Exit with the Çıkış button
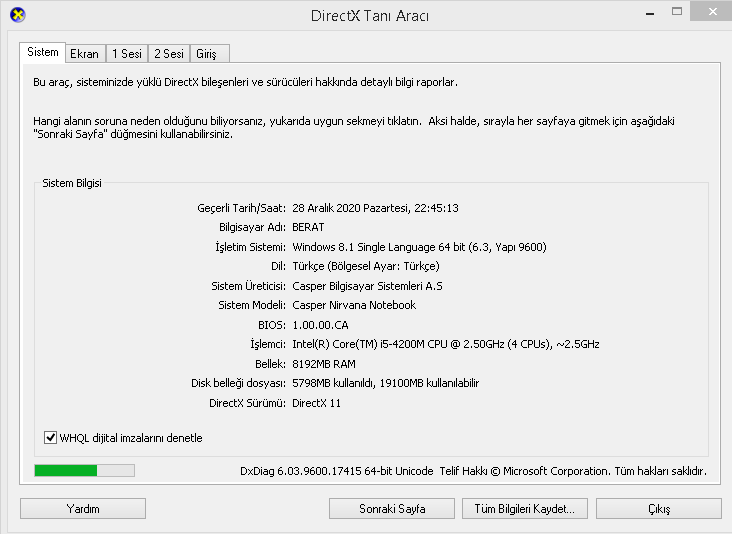Screen dimensions: 732x534 click(x=659, y=508)
